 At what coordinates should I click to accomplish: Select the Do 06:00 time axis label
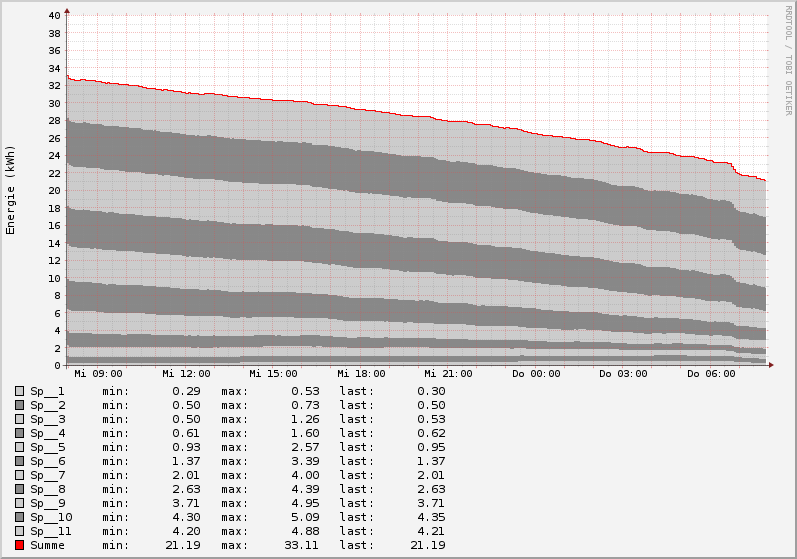coord(711,374)
